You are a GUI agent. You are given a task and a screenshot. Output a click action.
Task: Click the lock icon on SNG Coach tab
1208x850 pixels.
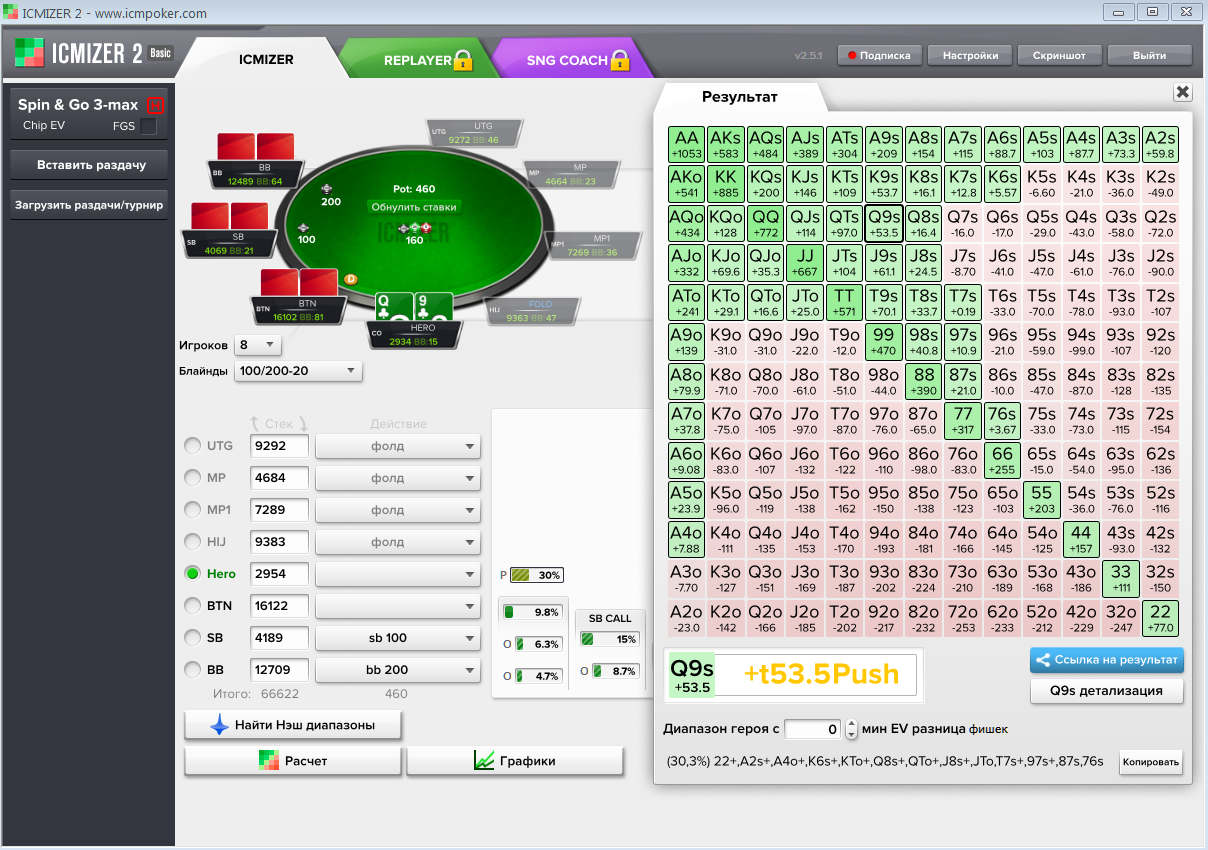(x=620, y=60)
